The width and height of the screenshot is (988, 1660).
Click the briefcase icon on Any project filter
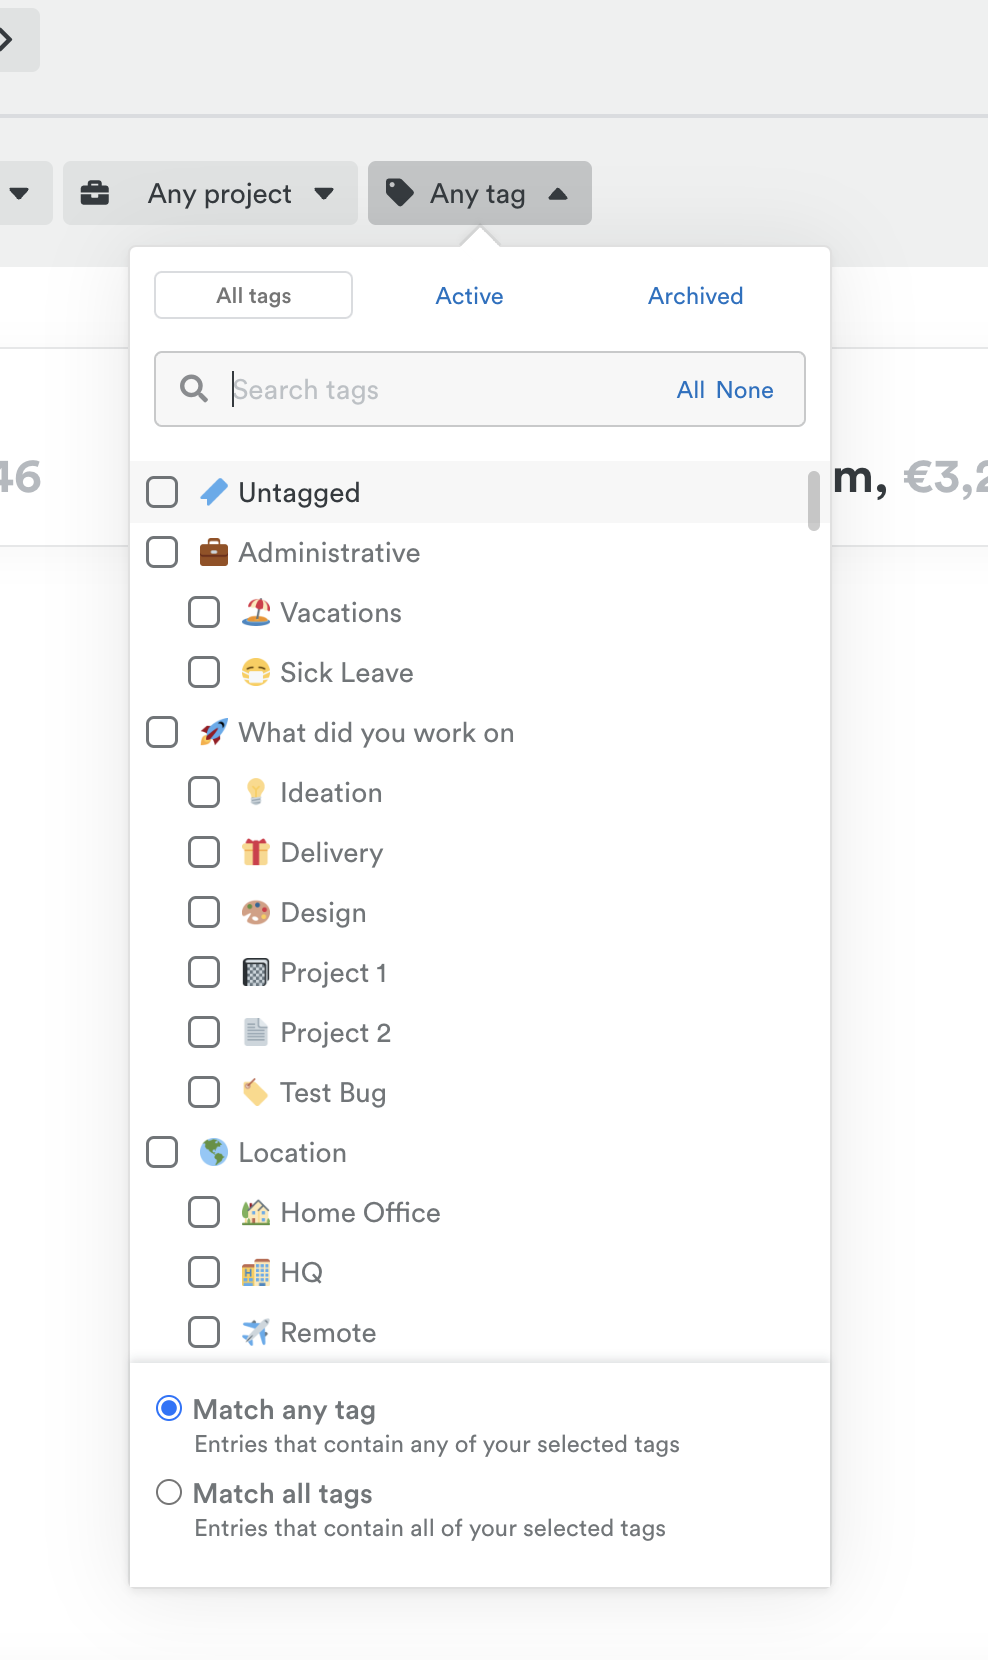[95, 193]
